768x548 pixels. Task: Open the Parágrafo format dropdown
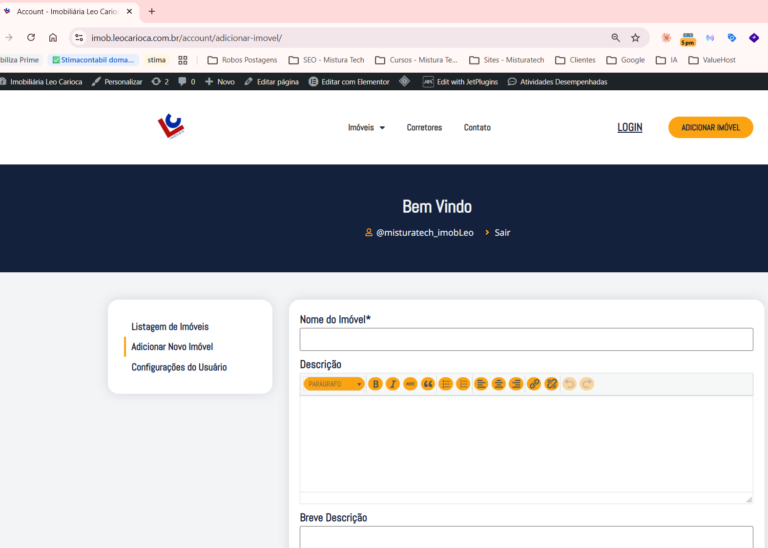[334, 384]
